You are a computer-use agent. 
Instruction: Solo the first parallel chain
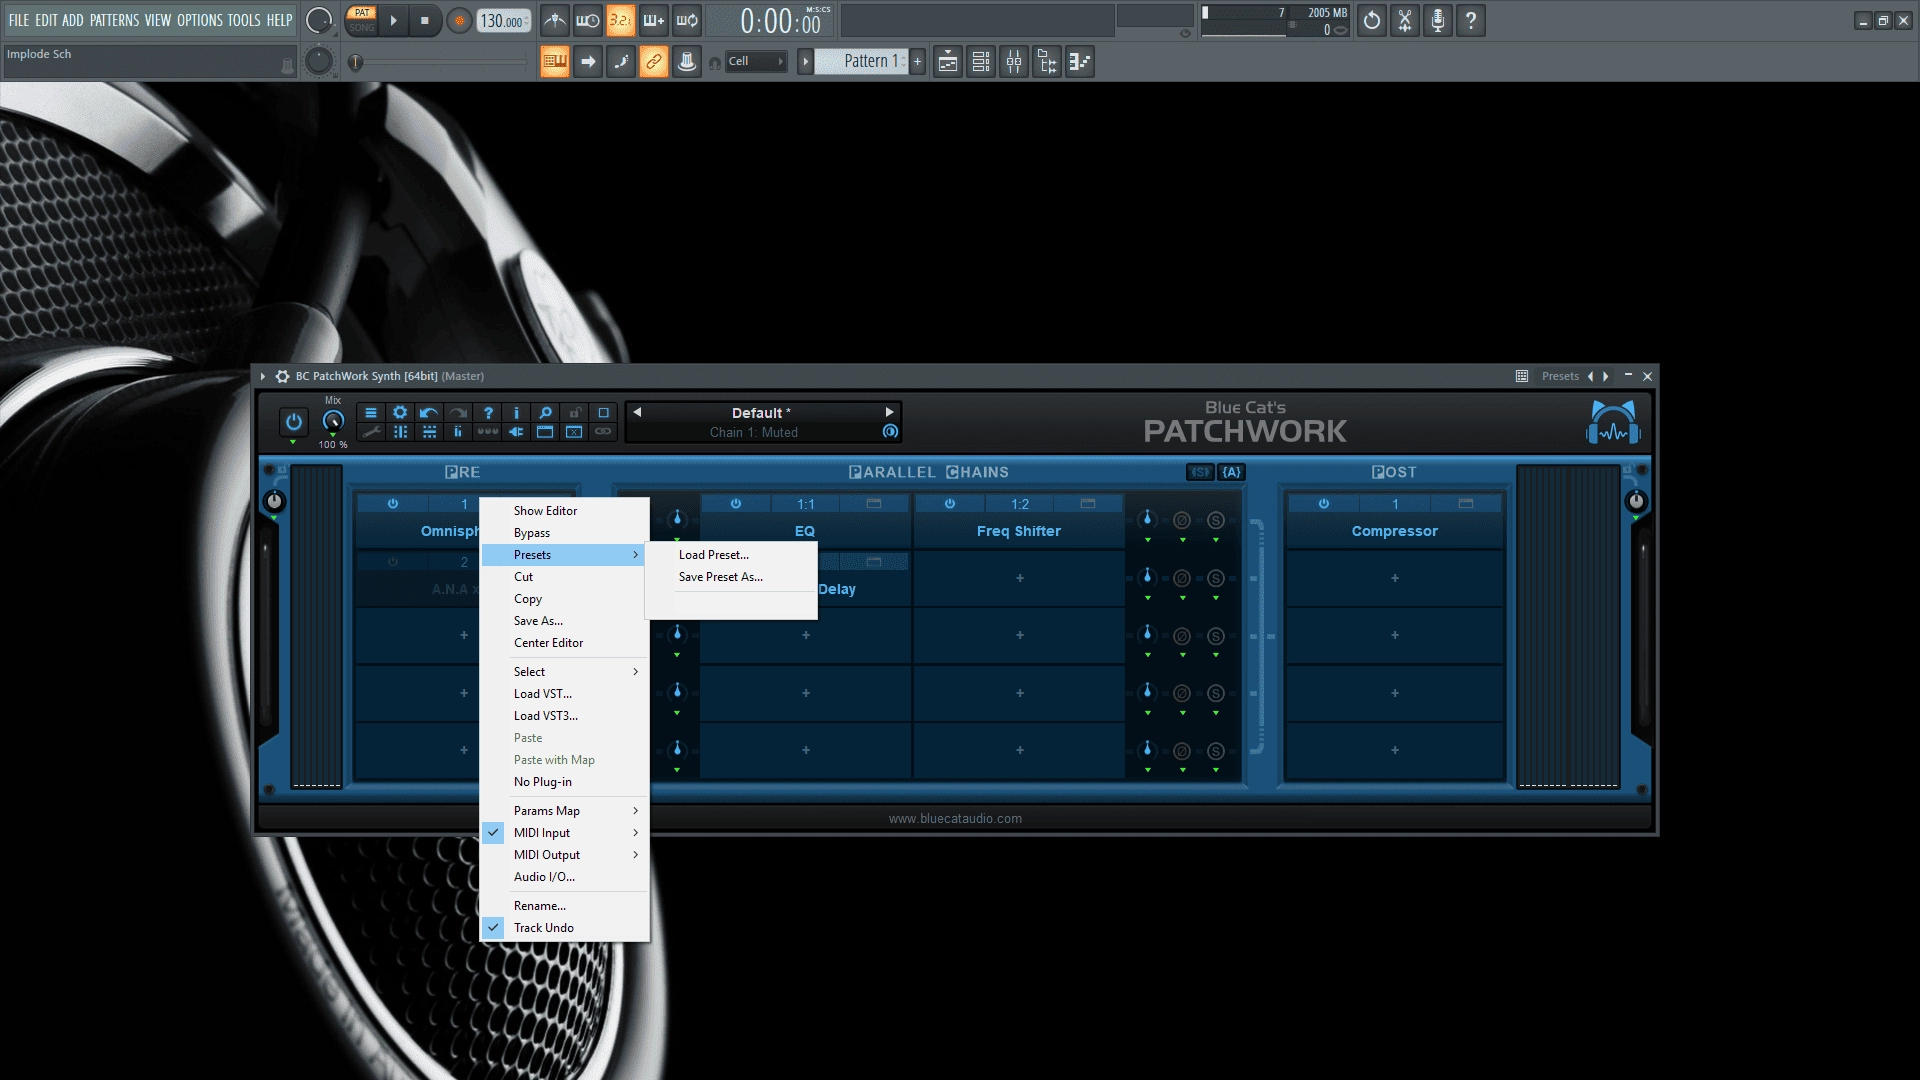[1216, 520]
